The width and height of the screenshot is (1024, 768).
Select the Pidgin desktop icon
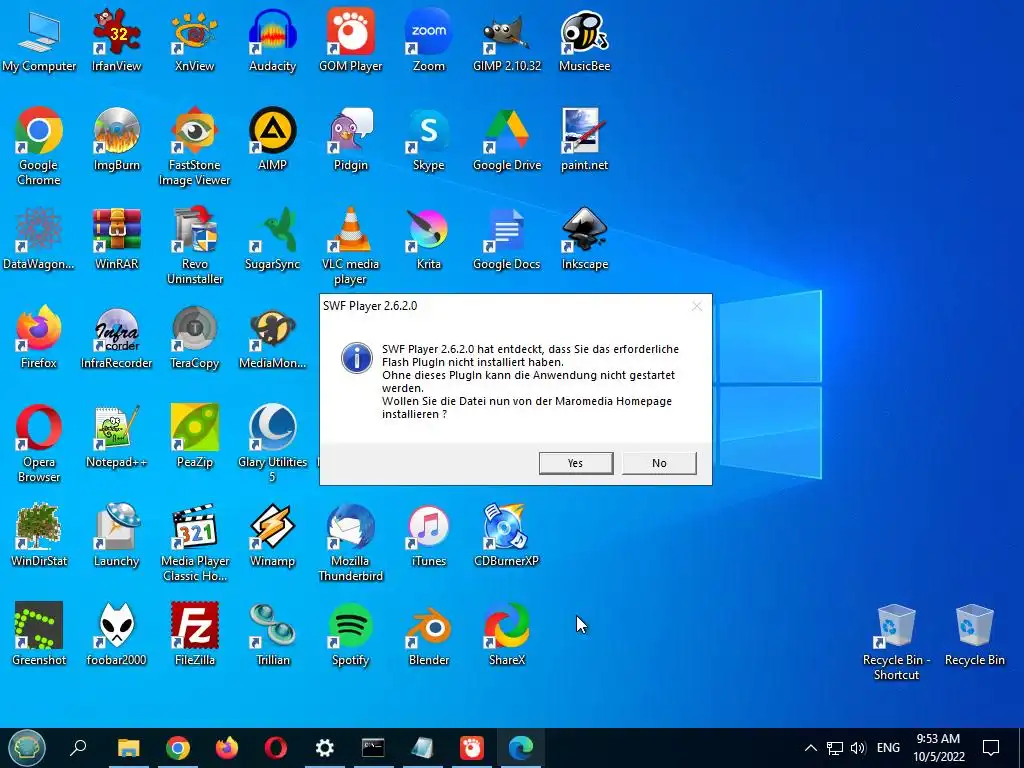pyautogui.click(x=351, y=140)
